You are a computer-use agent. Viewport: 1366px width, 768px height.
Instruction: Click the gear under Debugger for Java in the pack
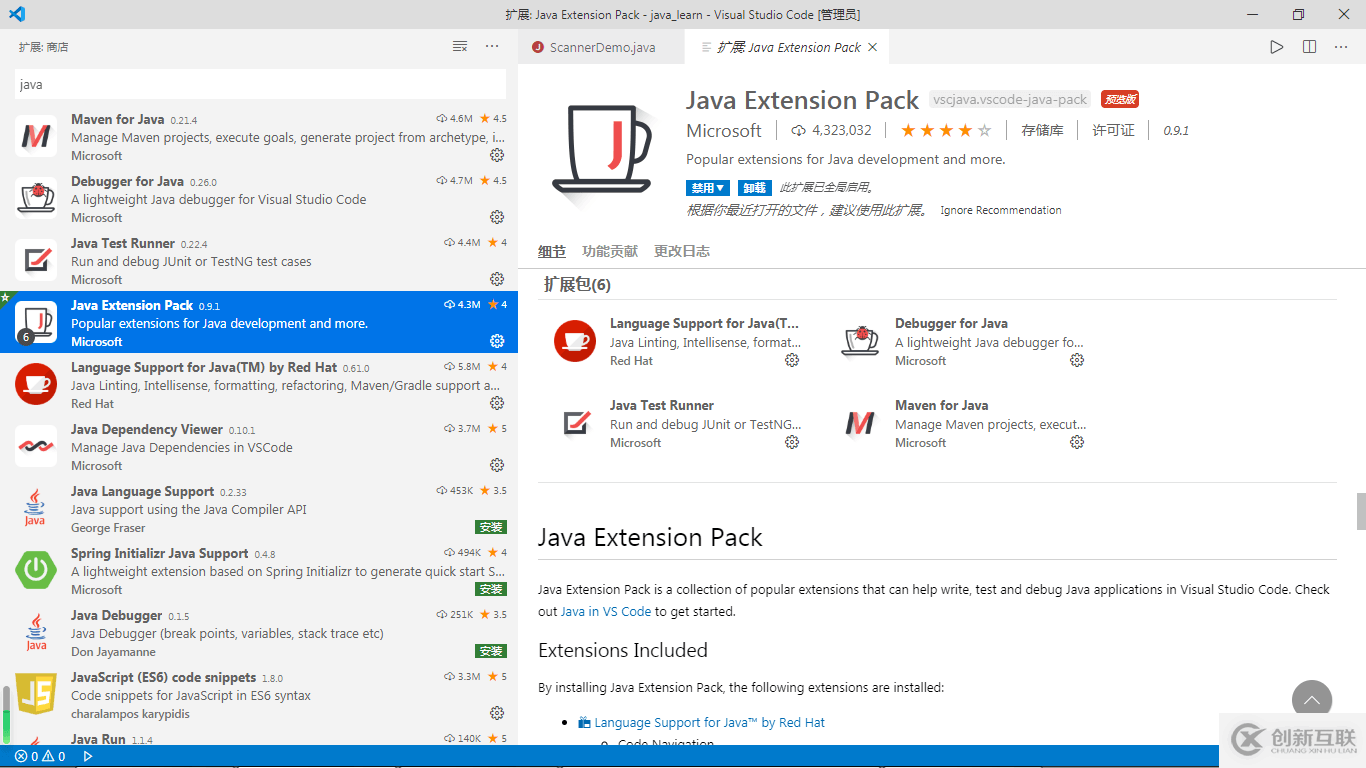pyautogui.click(x=1077, y=360)
